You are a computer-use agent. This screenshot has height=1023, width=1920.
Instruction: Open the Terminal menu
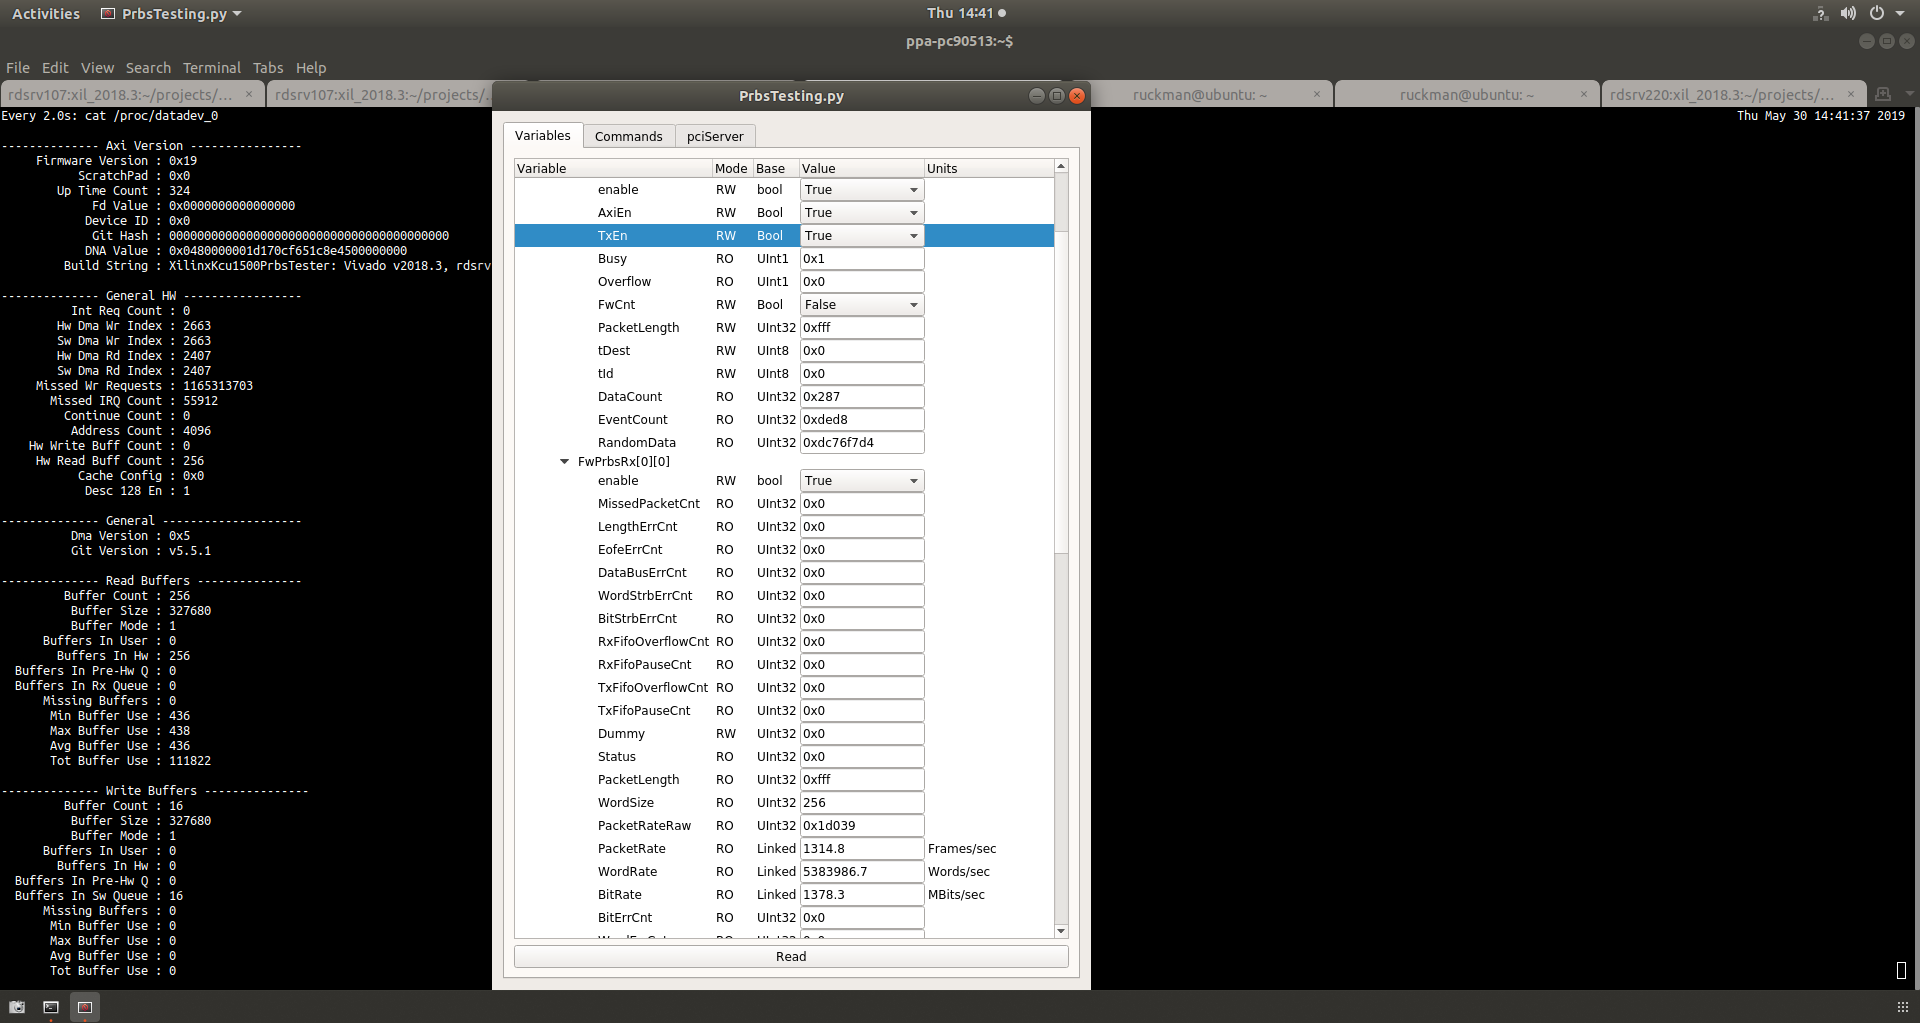point(211,68)
